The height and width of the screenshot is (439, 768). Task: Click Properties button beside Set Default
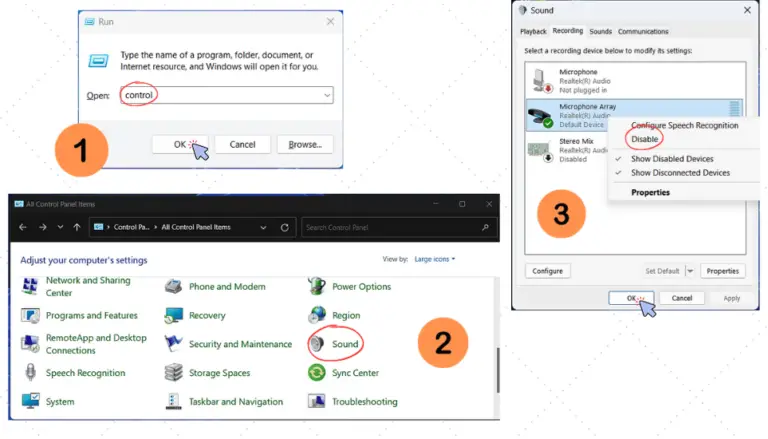click(x=722, y=271)
